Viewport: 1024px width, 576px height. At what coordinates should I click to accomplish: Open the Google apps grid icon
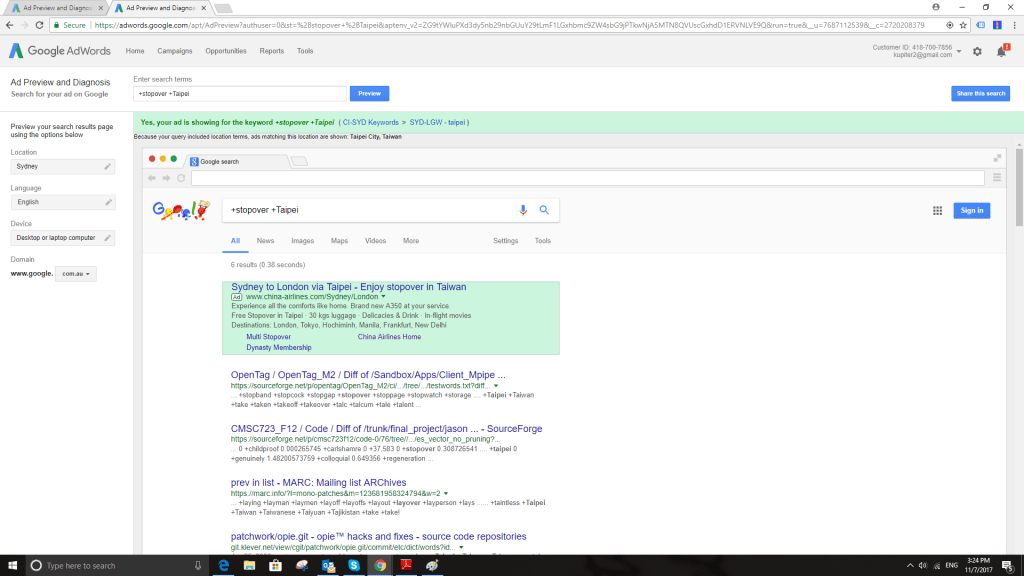(x=937, y=210)
